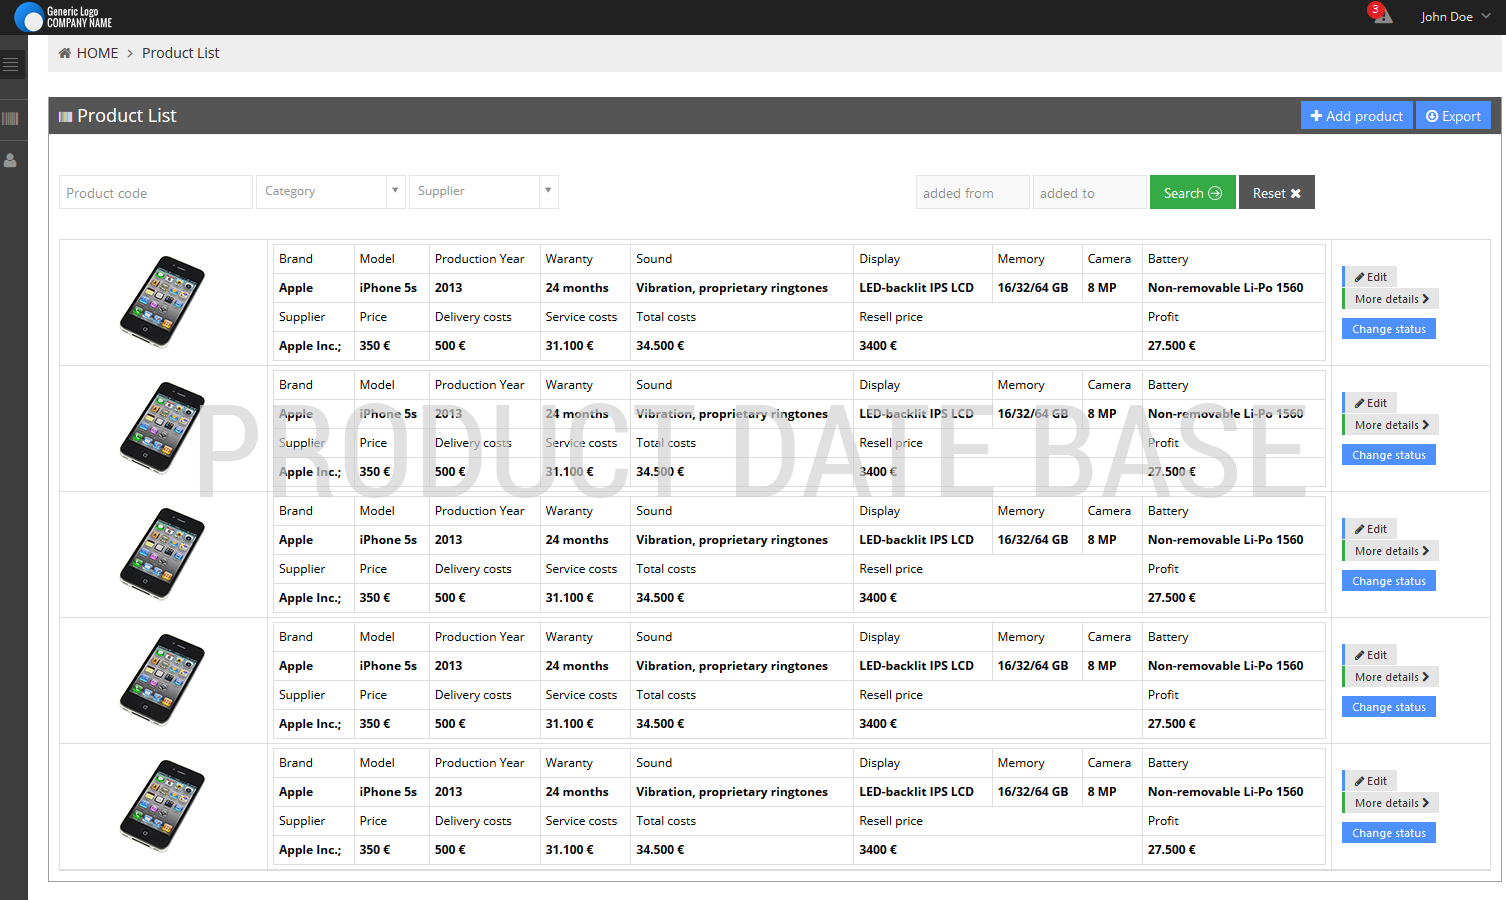Change status of the first product
Viewport: 1506px width, 900px height.
(1389, 329)
